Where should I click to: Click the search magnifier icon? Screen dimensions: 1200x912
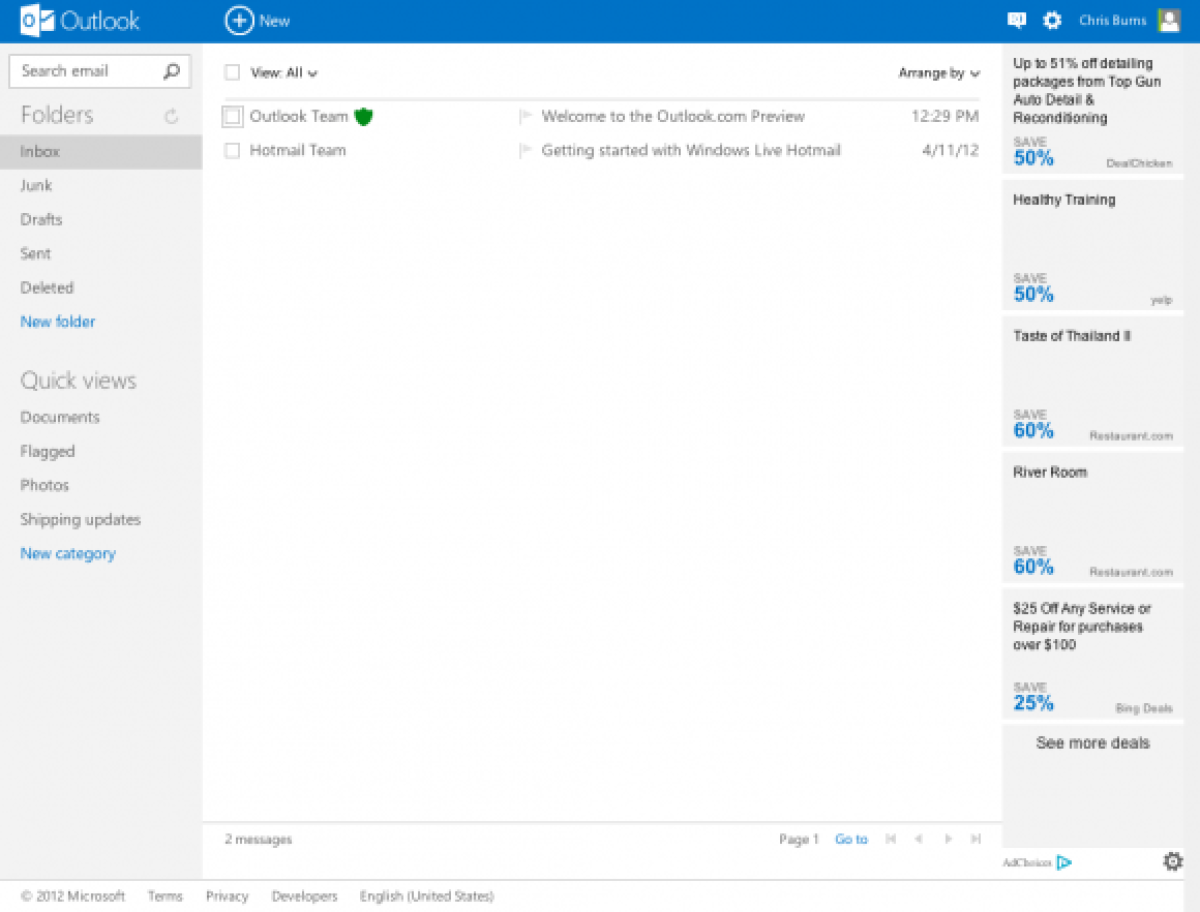(171, 71)
